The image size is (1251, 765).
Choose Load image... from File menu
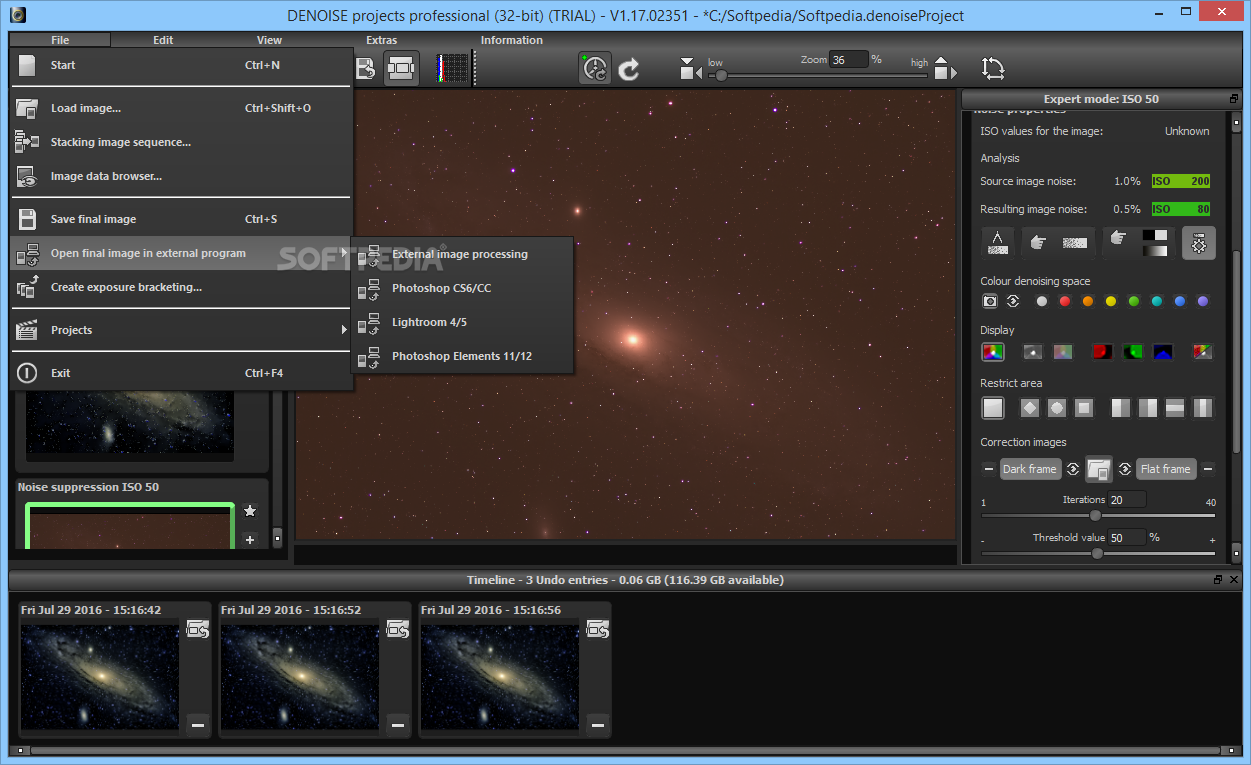coord(181,108)
